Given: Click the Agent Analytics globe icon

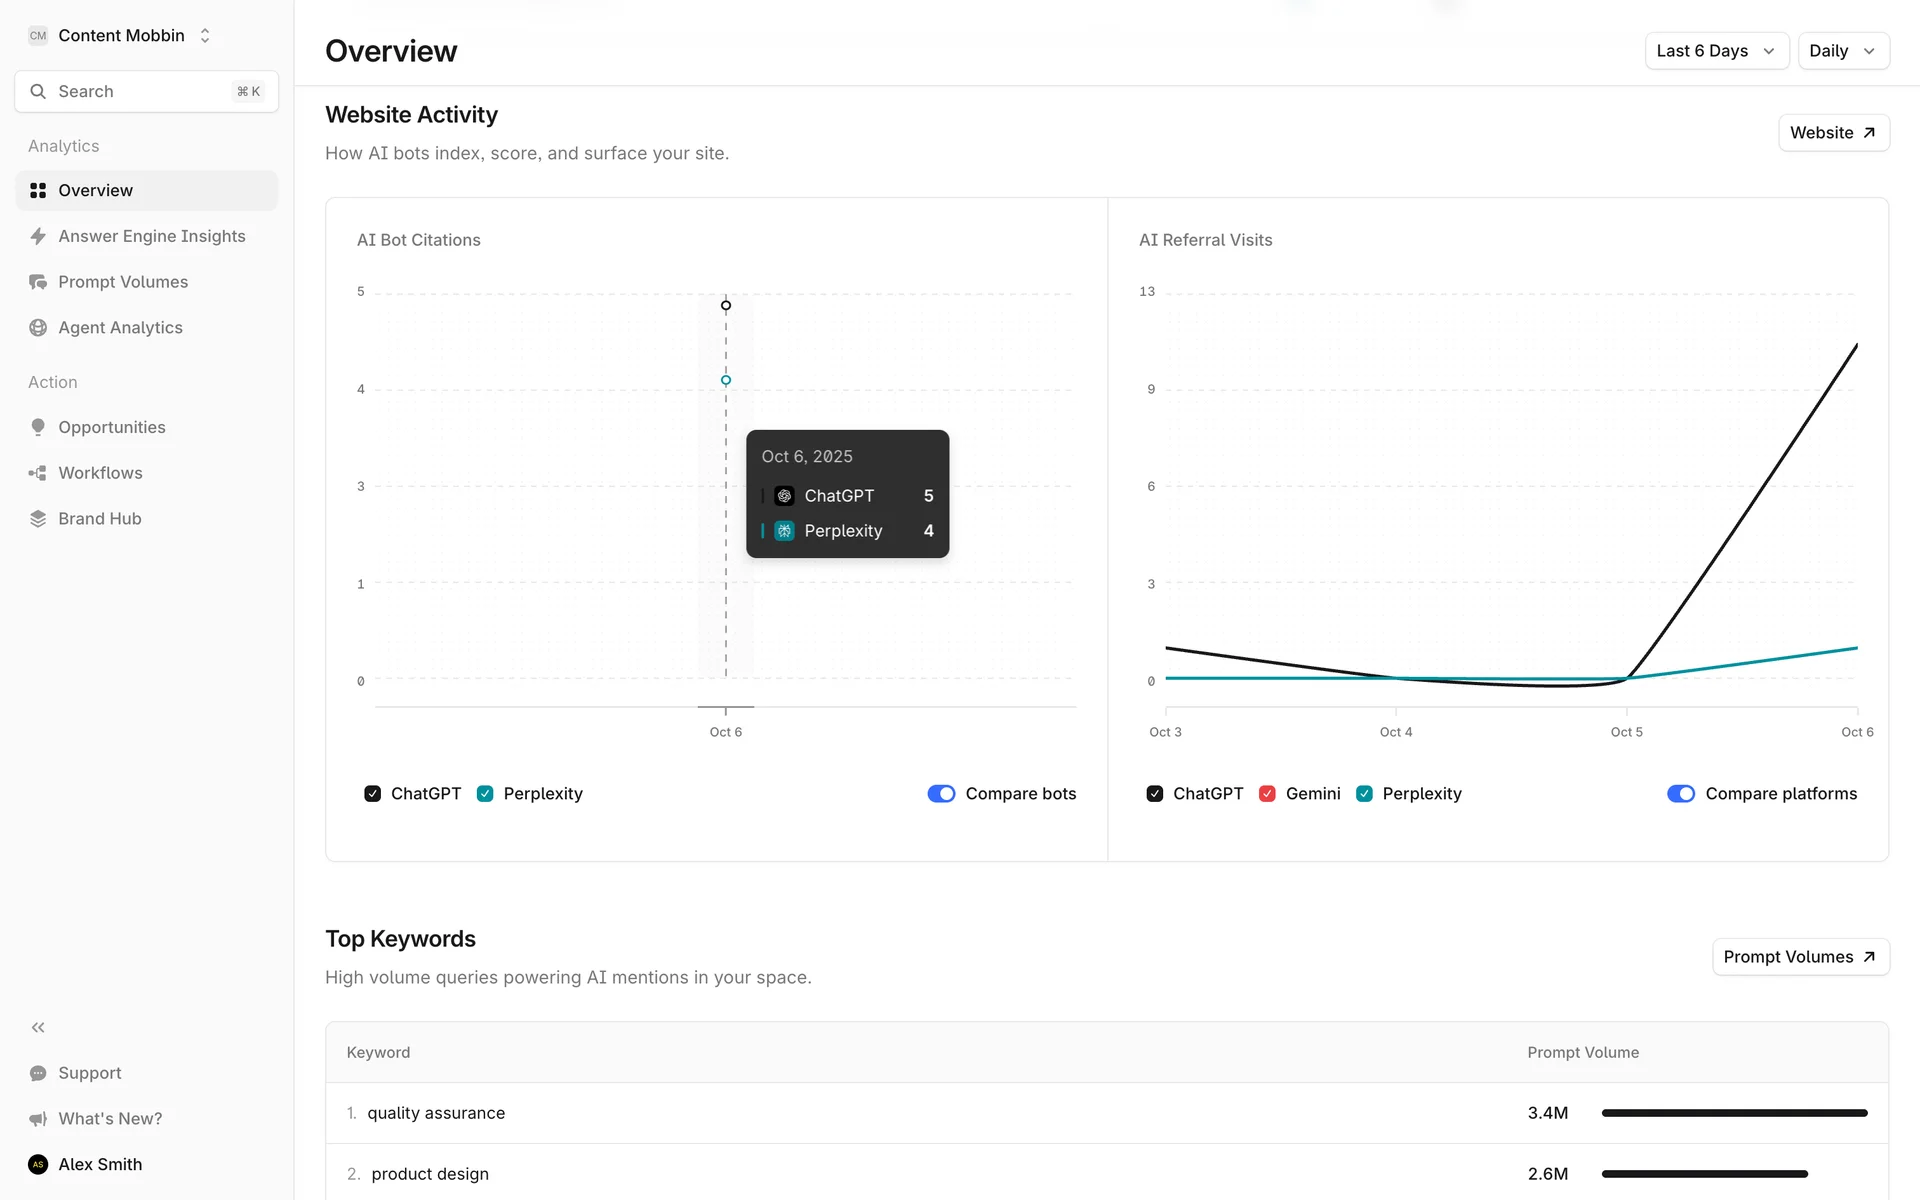Looking at the screenshot, I should pyautogui.click(x=38, y=328).
